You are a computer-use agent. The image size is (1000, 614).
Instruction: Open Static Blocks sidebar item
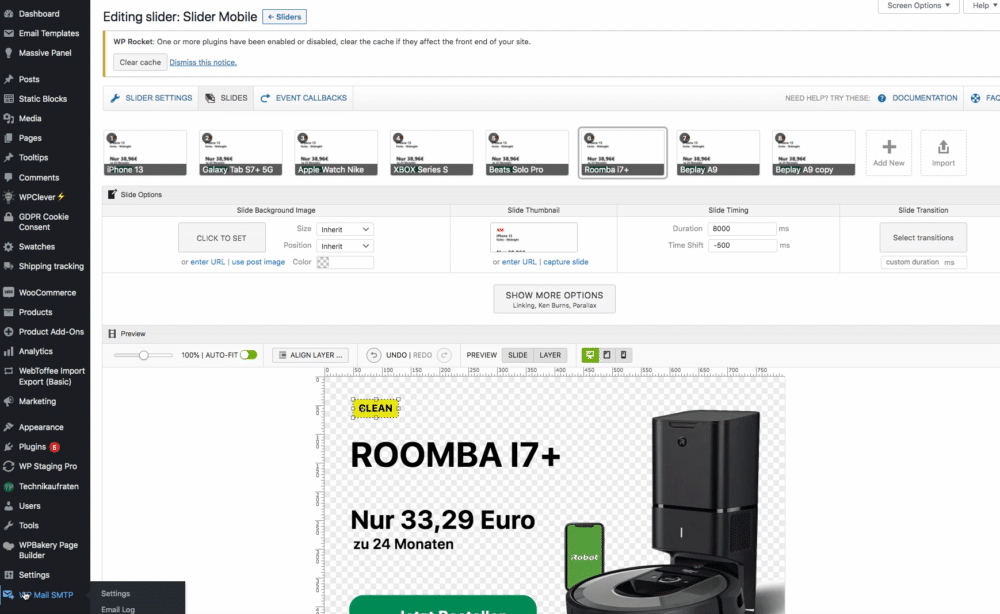point(45,99)
